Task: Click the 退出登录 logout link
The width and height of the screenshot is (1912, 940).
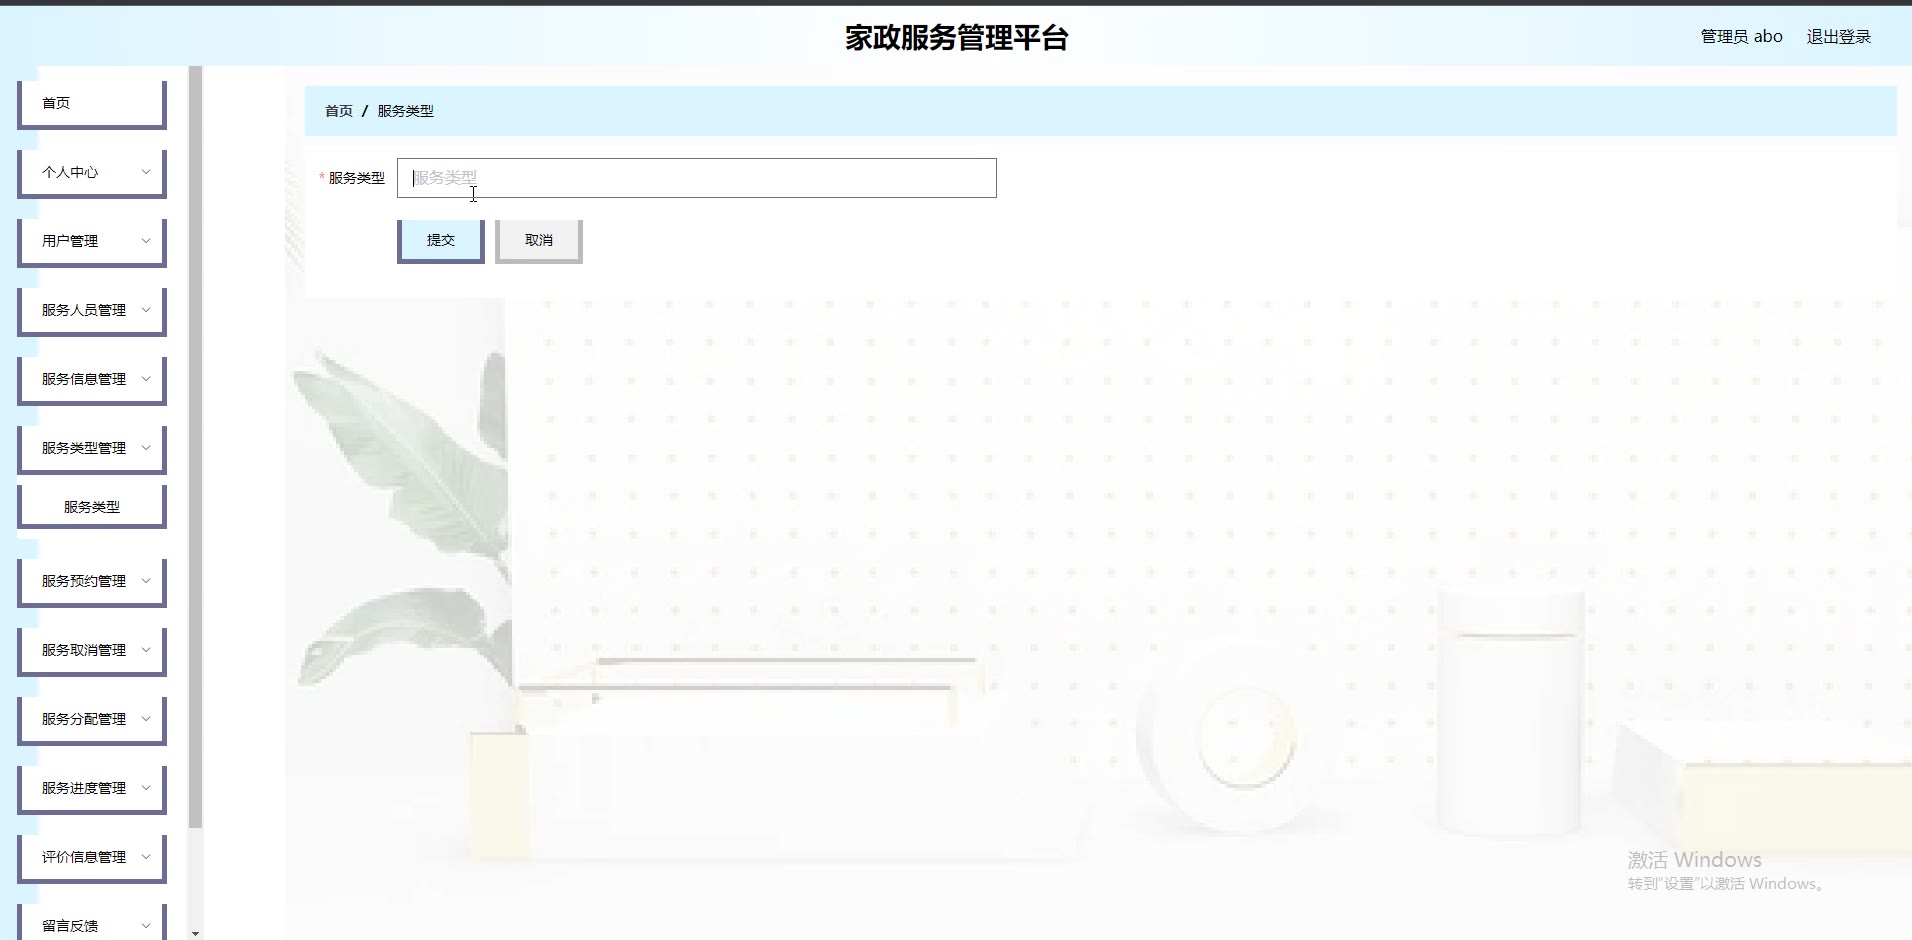Action: pos(1838,37)
